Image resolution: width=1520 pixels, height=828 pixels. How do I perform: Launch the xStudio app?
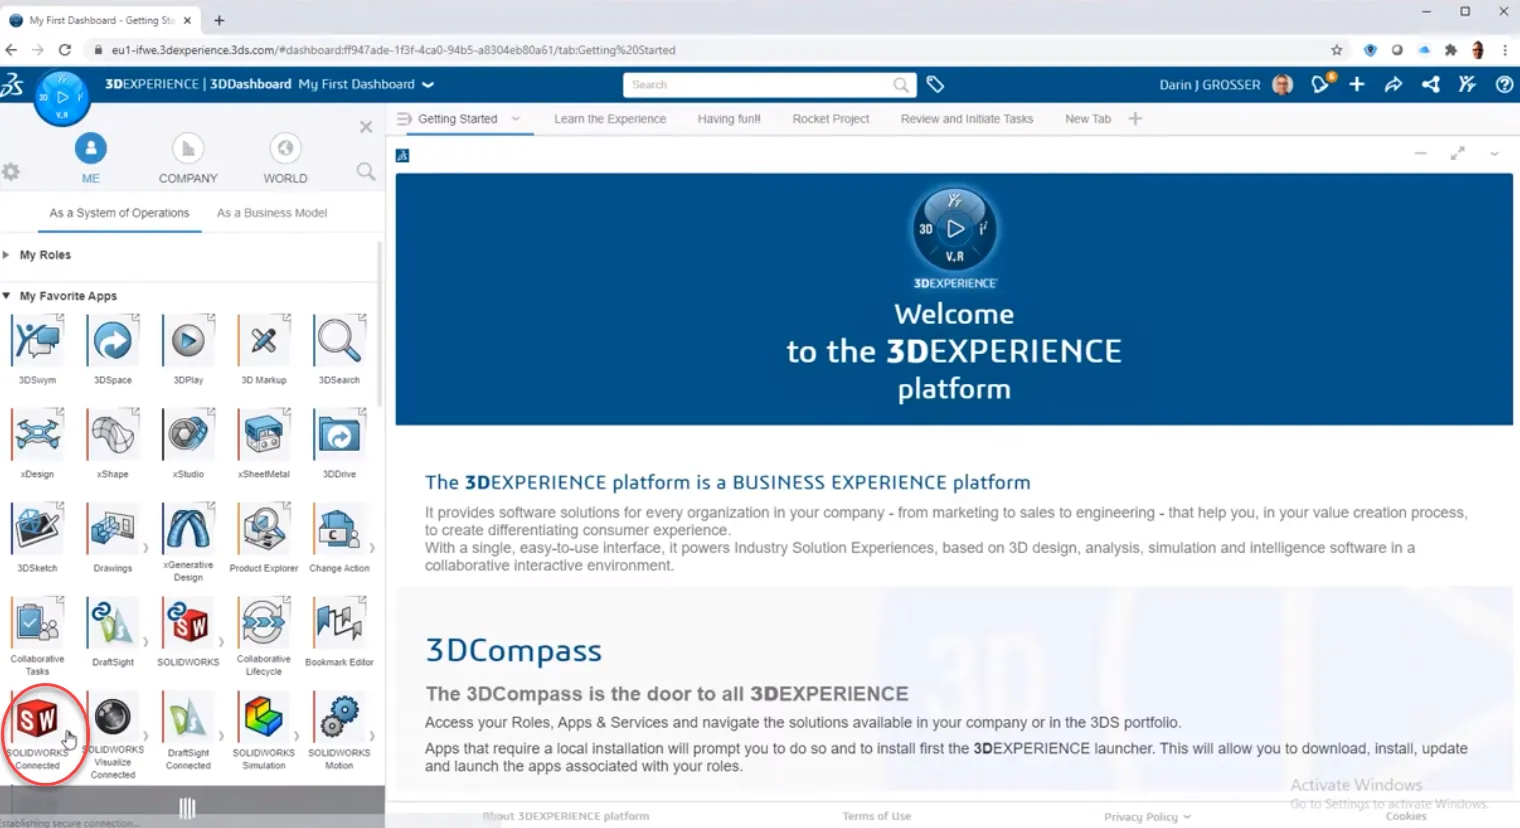pos(188,436)
